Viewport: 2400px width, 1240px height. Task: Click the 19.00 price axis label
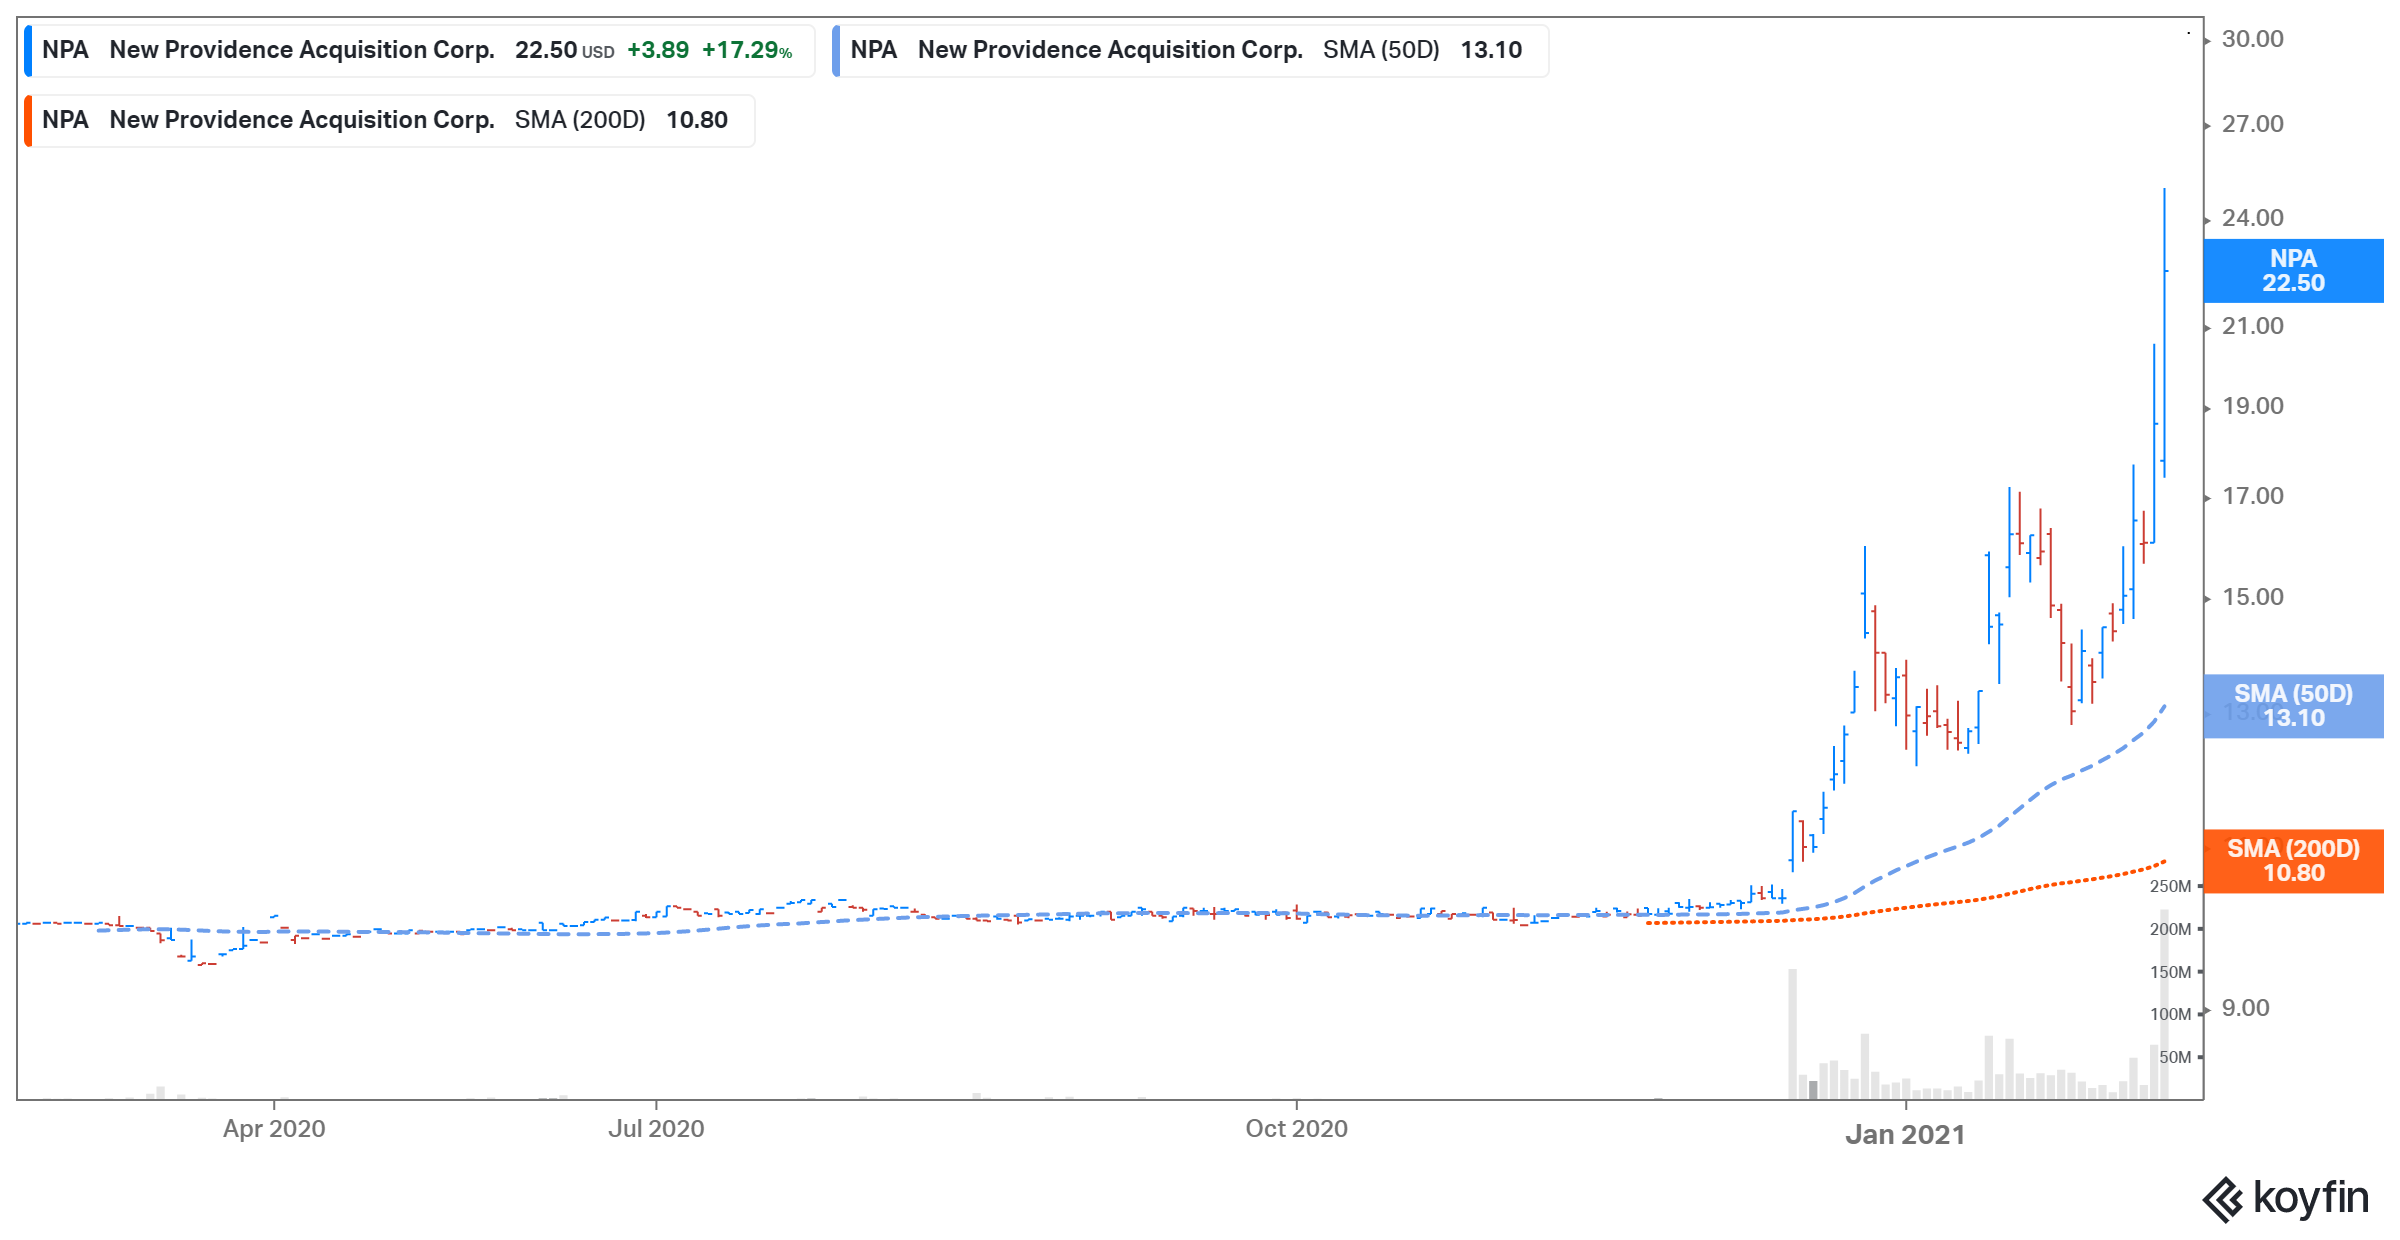(2252, 406)
